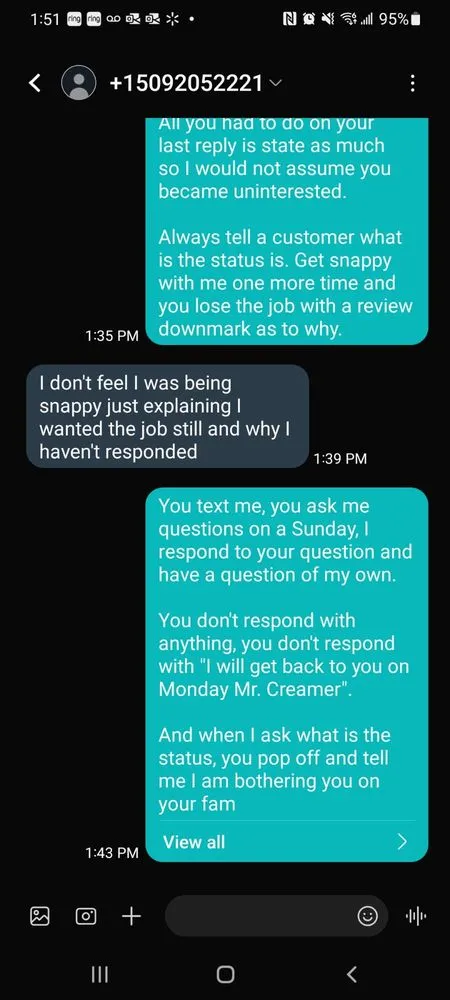
Task: Open the three-dot more options menu
Action: coord(413,83)
